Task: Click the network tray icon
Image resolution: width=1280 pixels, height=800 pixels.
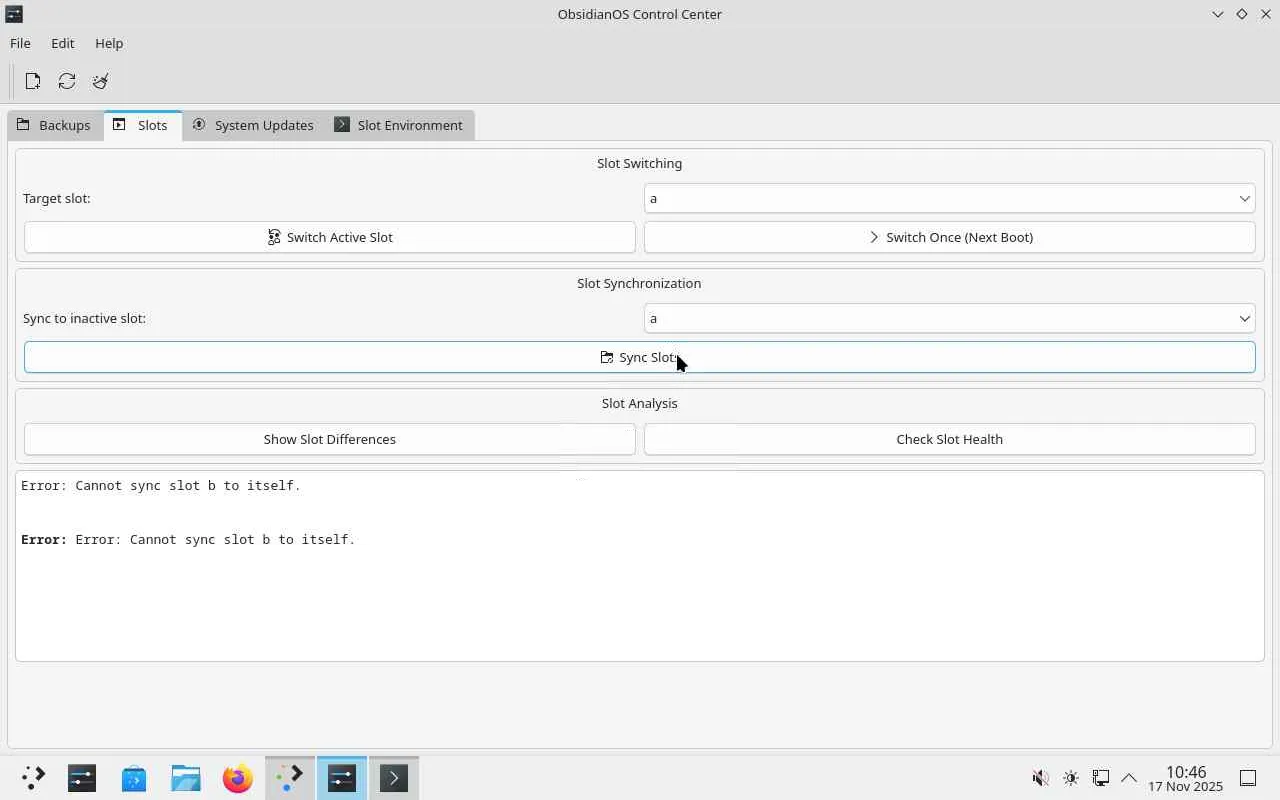Action: click(x=1100, y=778)
